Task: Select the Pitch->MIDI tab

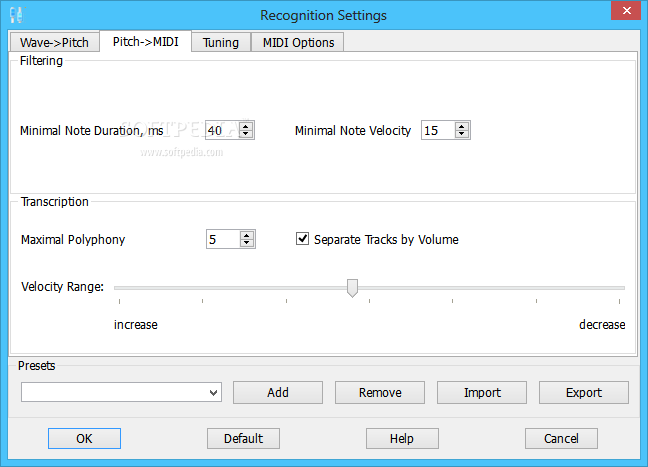Action: coord(145,41)
